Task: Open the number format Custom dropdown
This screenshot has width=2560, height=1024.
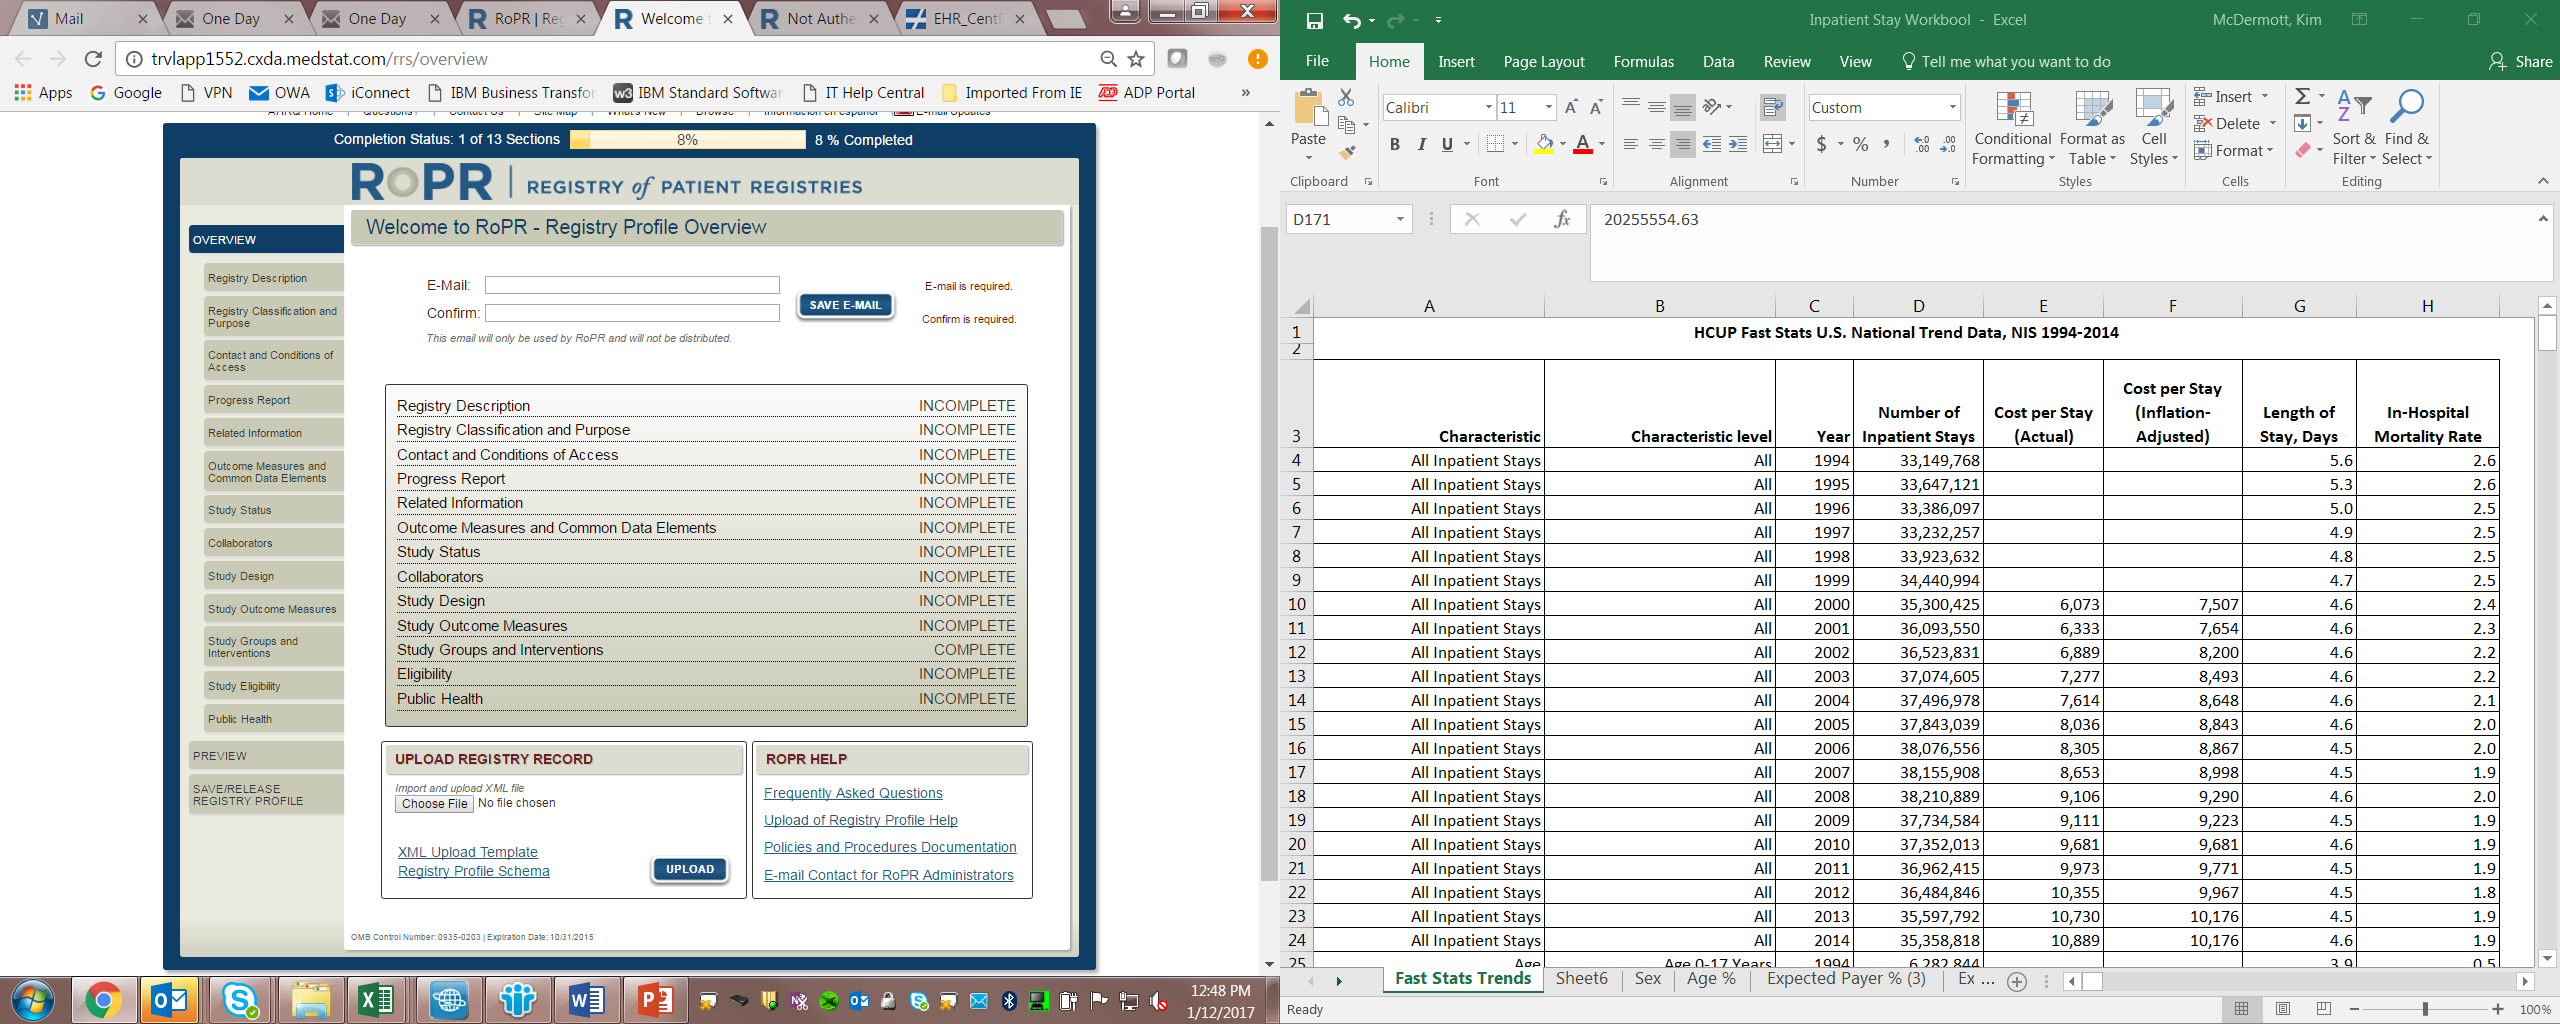Action: click(1951, 108)
